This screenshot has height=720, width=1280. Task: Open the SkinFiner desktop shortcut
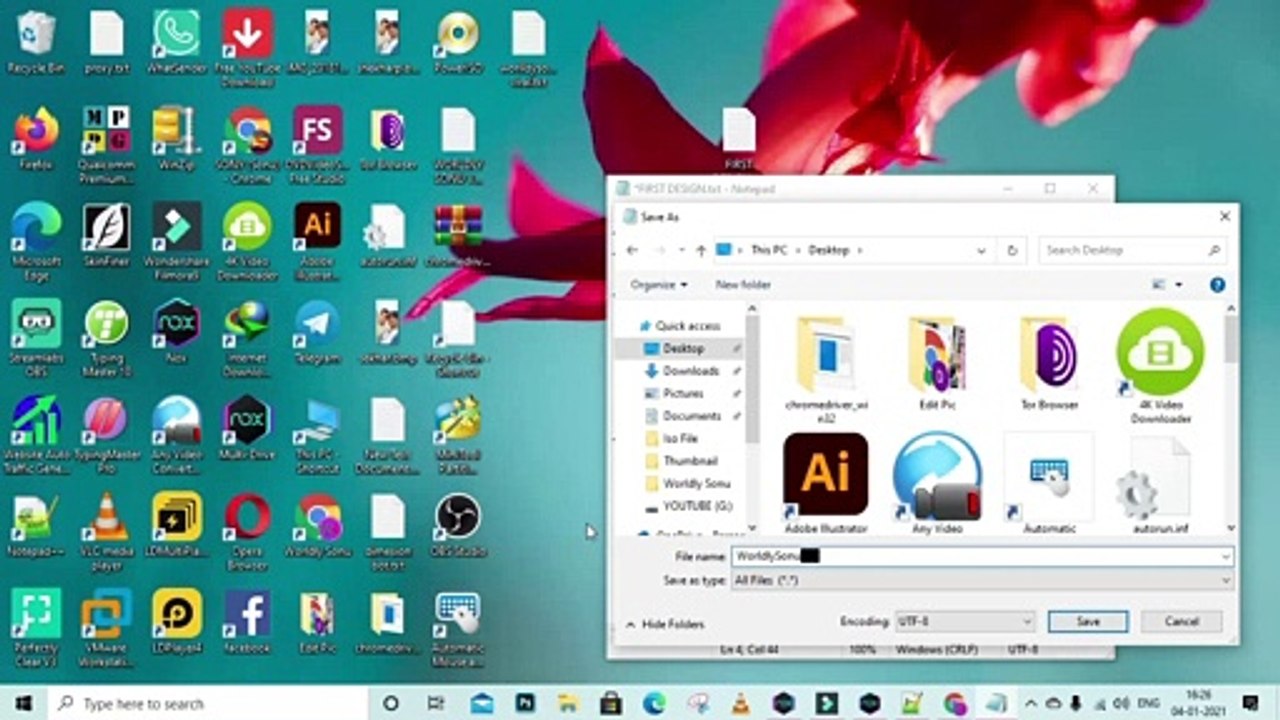point(106,235)
